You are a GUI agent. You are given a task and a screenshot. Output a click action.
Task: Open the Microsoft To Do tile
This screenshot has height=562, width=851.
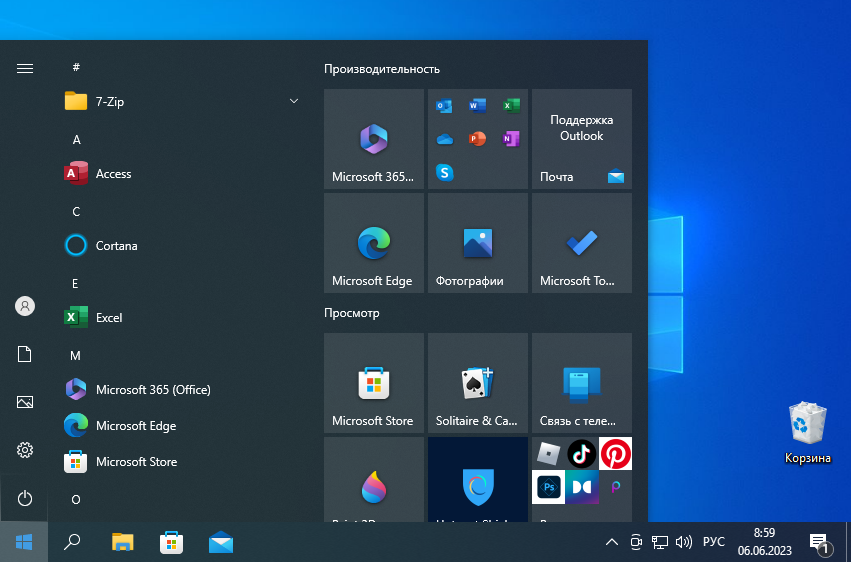pos(582,243)
